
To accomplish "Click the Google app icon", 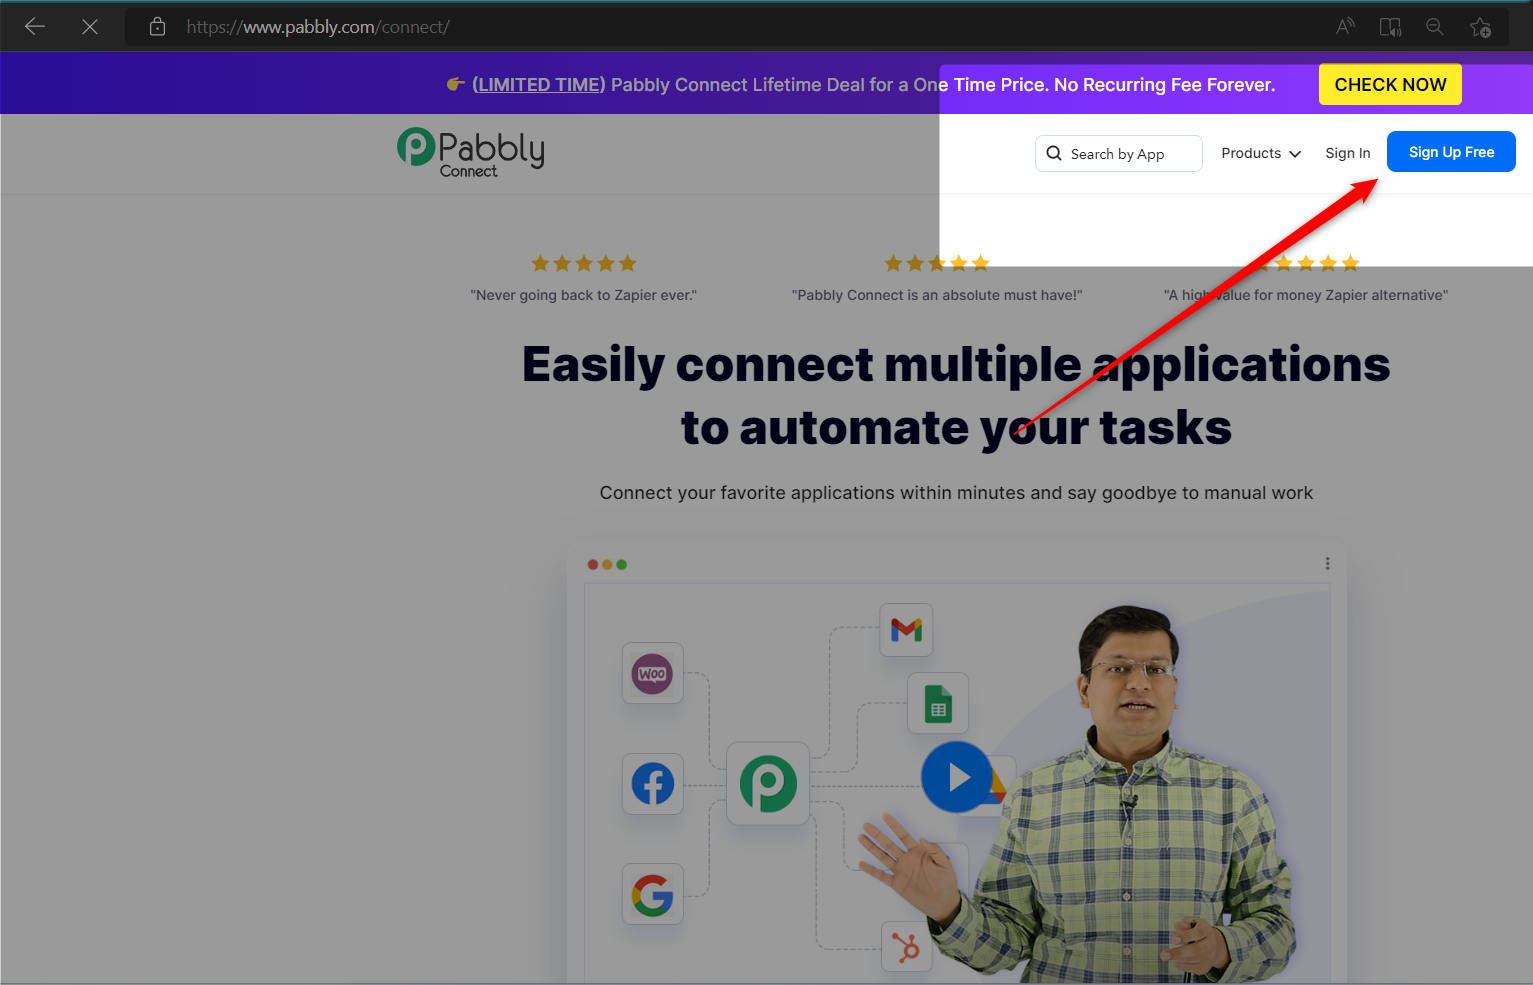I will (653, 895).
